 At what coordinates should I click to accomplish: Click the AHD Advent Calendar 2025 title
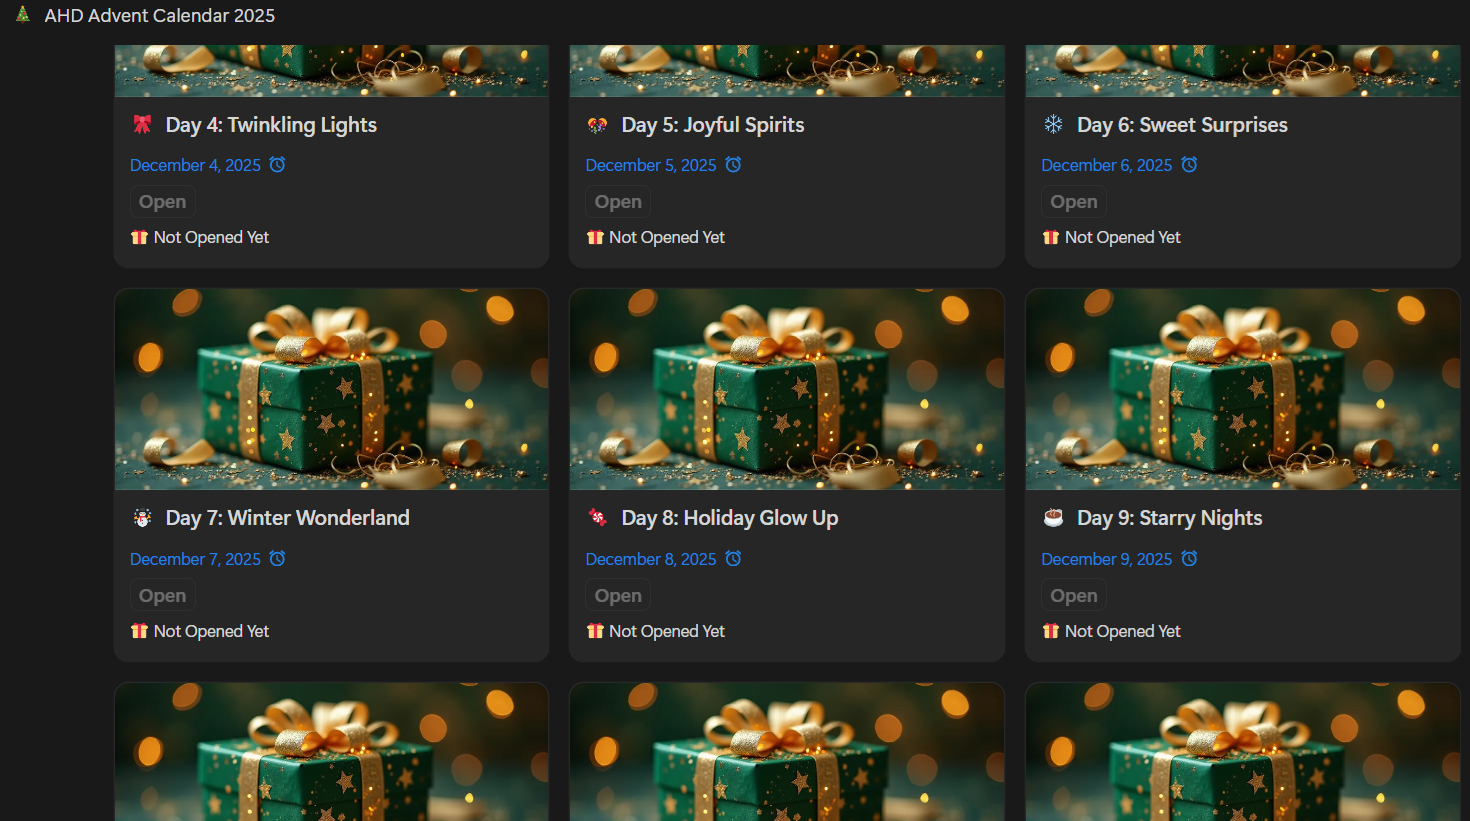[159, 15]
